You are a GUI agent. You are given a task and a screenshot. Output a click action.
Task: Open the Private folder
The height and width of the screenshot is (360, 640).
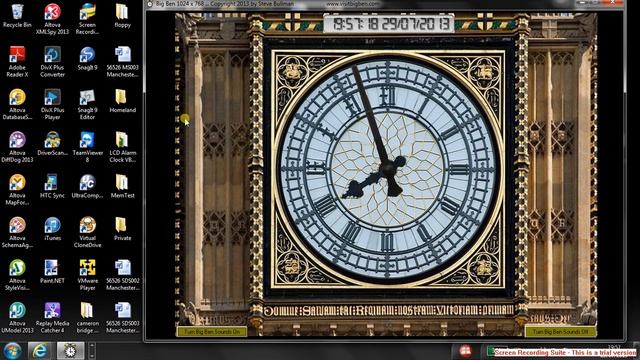pos(122,229)
